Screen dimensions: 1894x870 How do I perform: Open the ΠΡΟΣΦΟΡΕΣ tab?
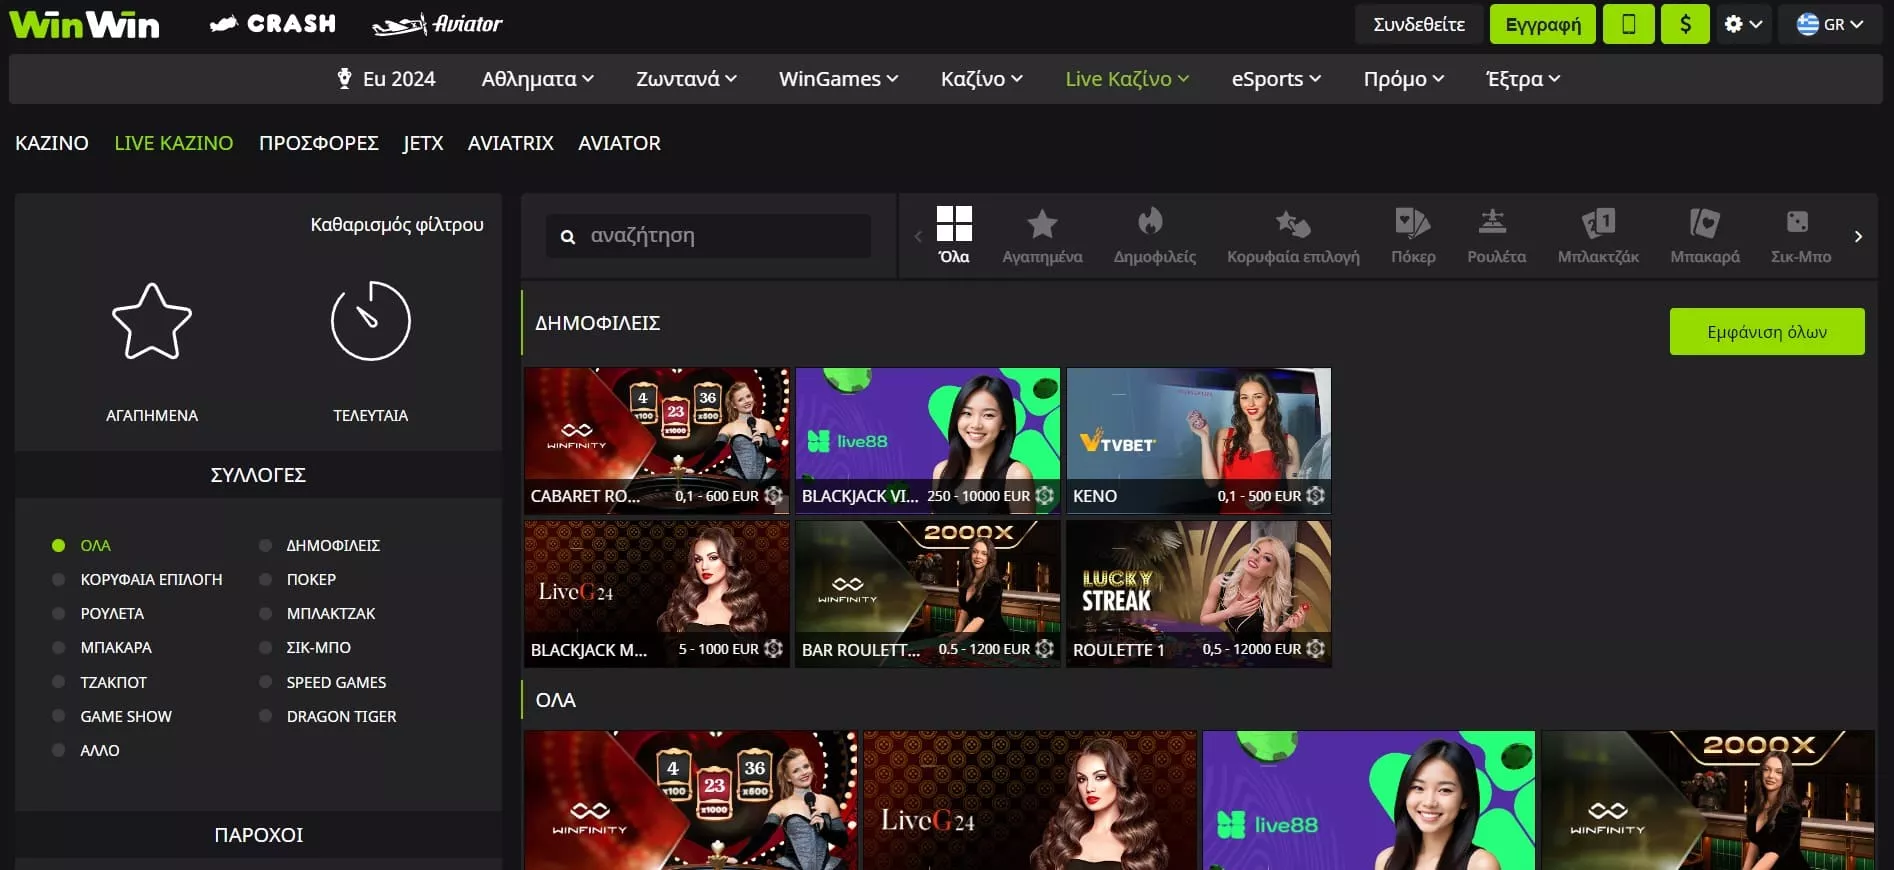pos(319,143)
